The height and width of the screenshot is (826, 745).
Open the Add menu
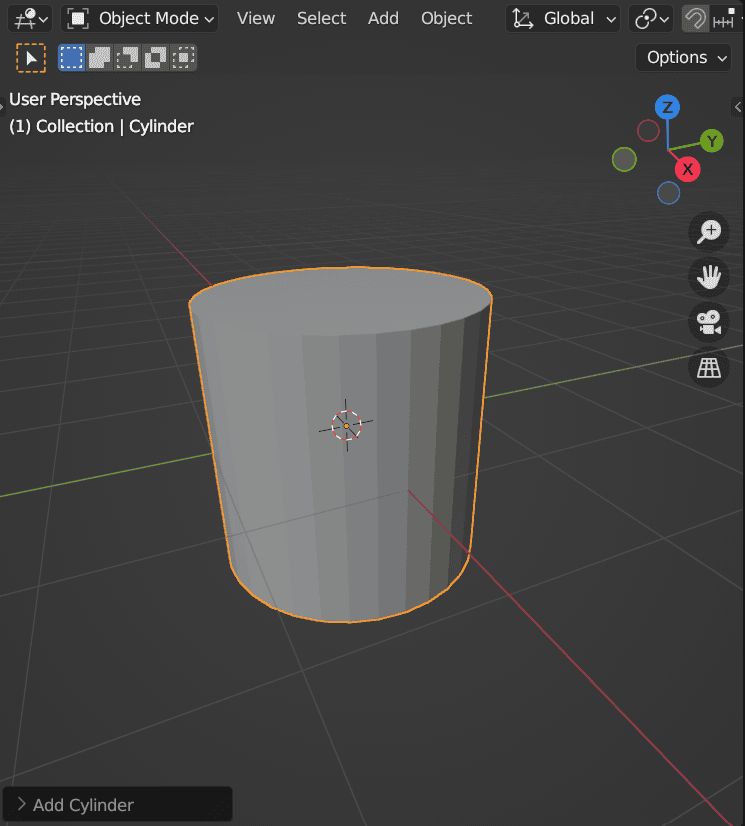click(383, 19)
